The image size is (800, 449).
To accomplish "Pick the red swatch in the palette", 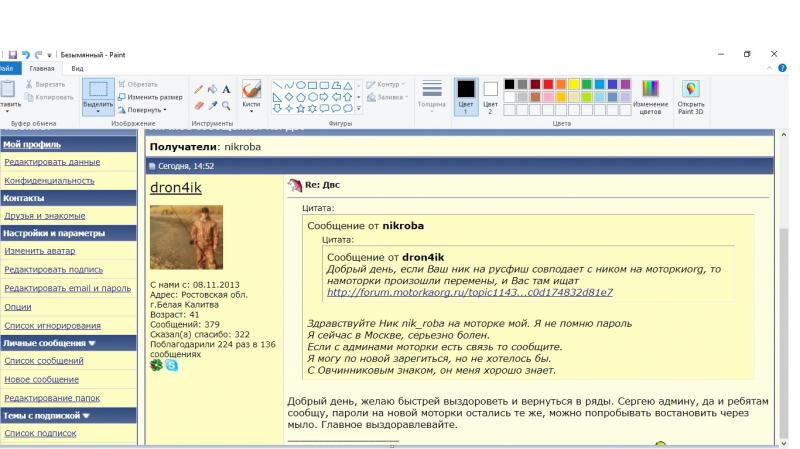I will click(x=550, y=86).
